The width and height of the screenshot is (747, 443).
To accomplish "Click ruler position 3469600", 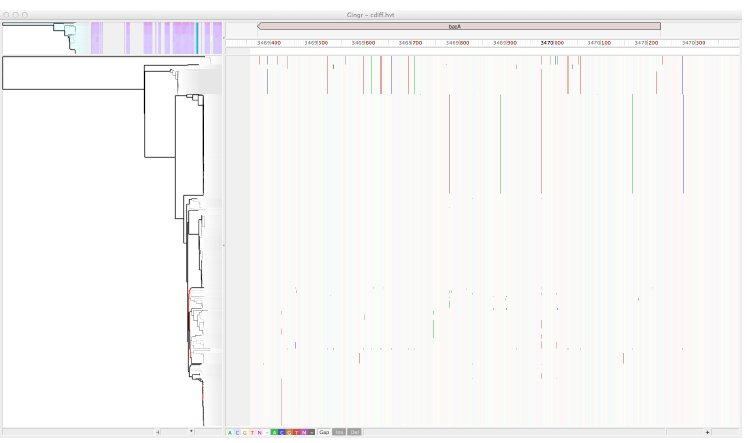I will tap(363, 43).
